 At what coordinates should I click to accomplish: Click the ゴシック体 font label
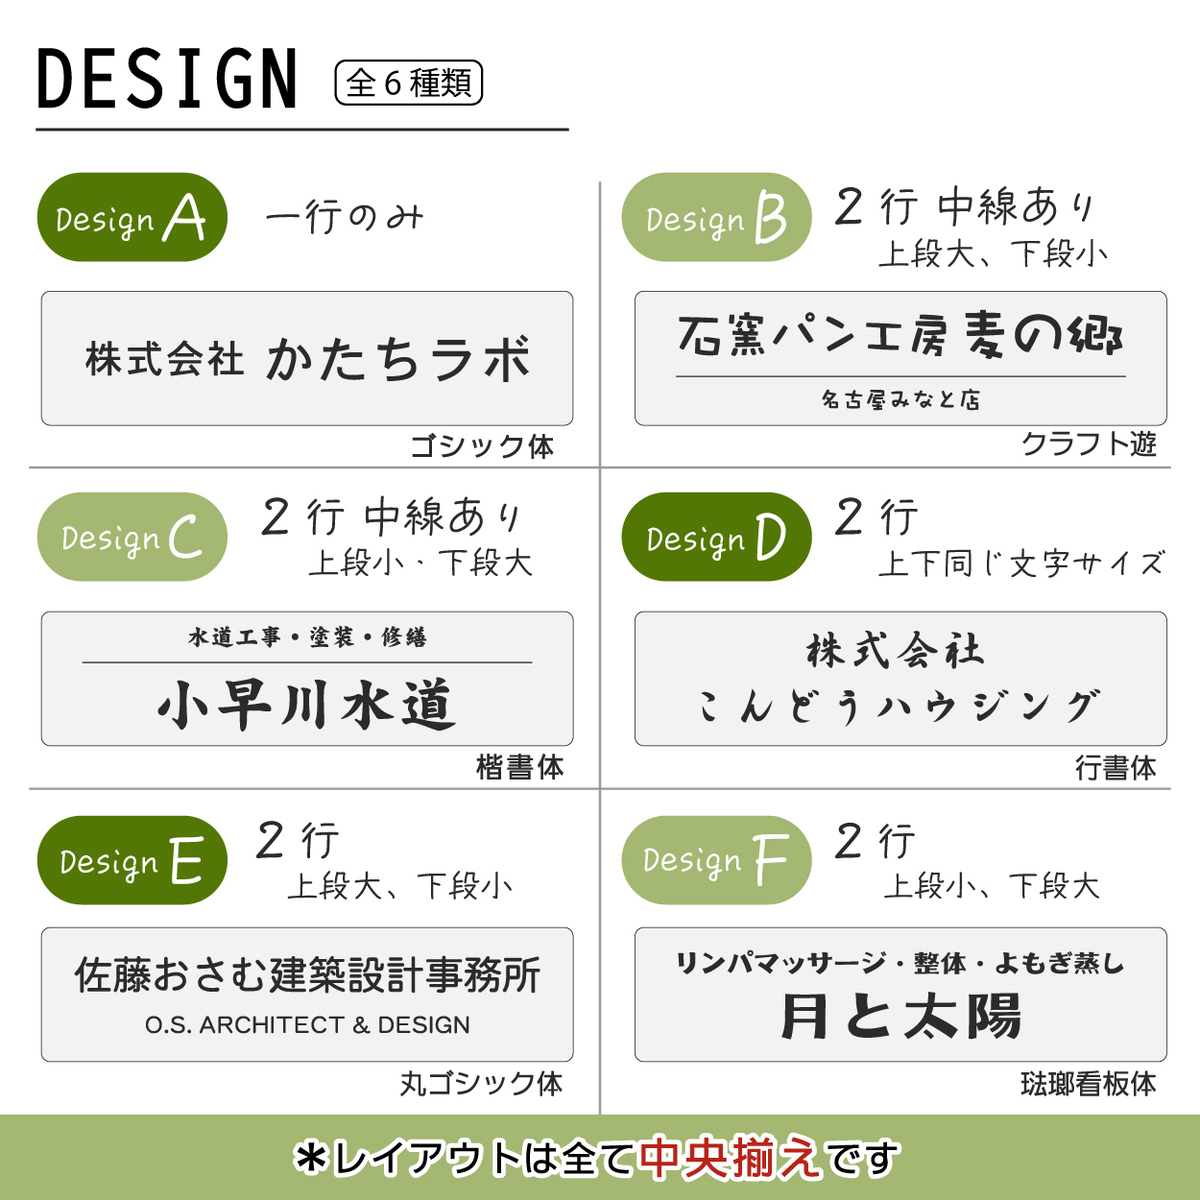click(482, 446)
